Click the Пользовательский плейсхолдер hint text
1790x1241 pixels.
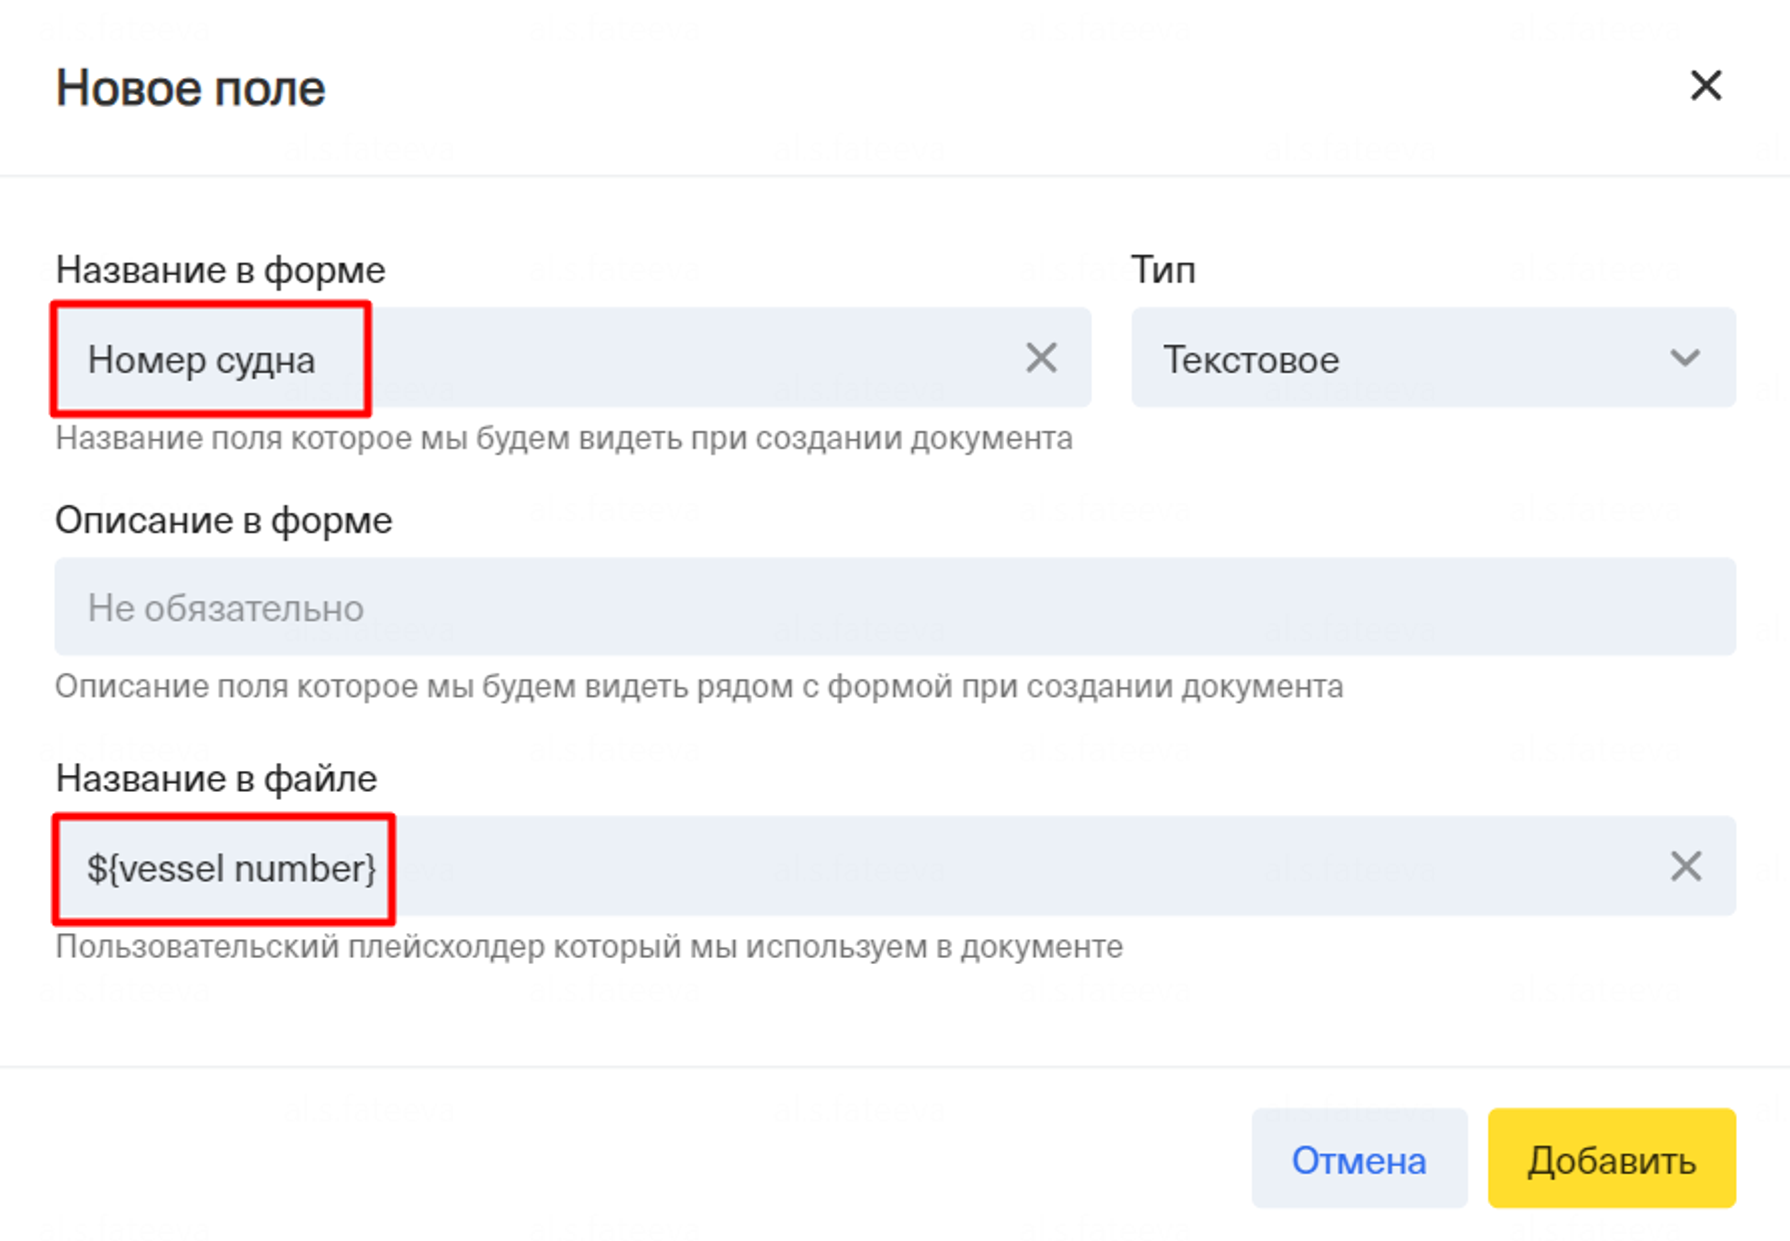tap(588, 946)
